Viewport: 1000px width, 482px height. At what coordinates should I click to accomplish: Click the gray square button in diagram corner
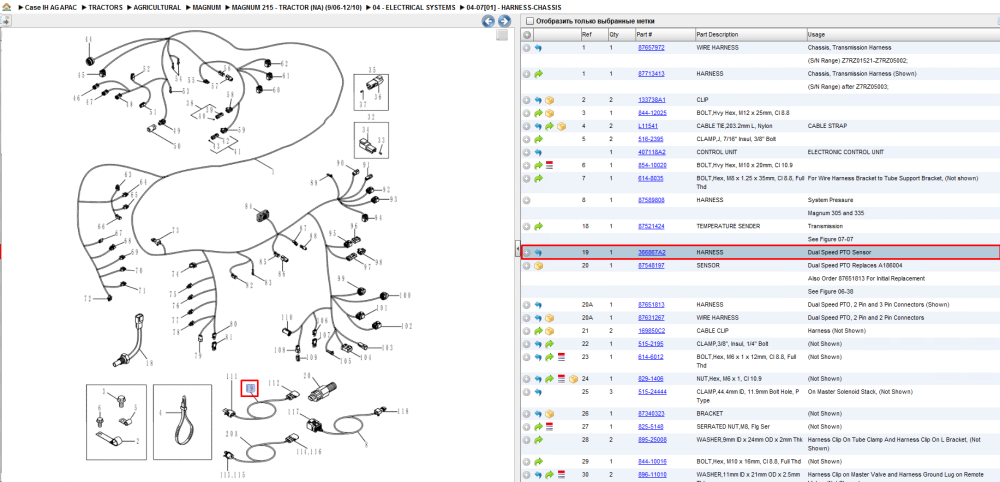tap(502, 35)
